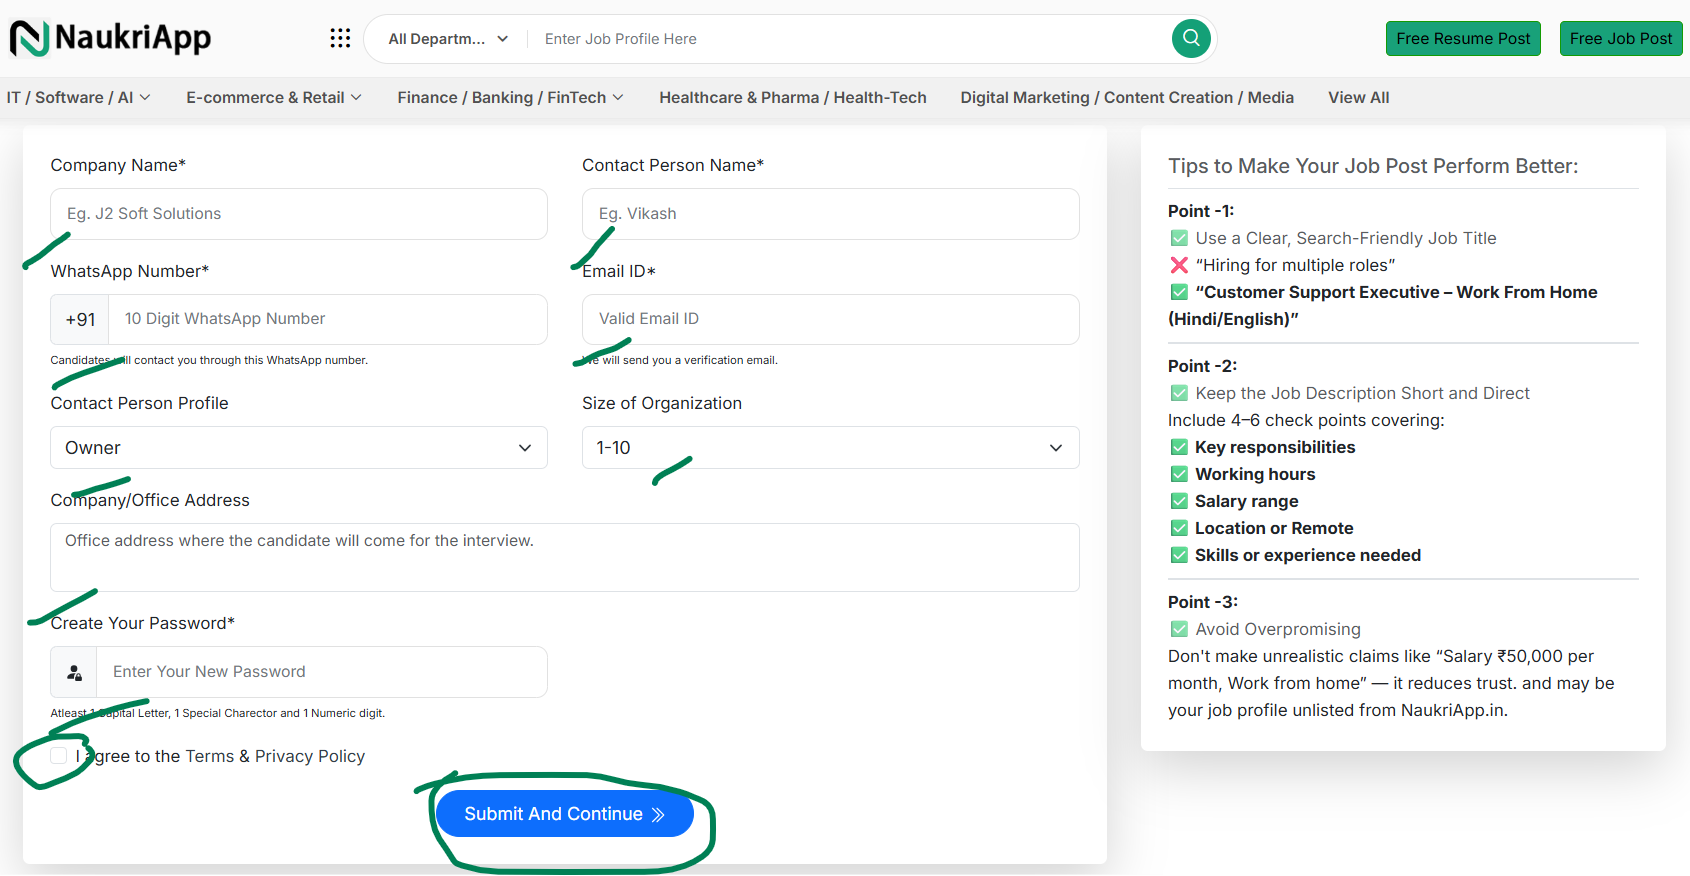Click the Company/Office Address text area
Image resolution: width=1690 pixels, height=876 pixels.
pos(564,557)
